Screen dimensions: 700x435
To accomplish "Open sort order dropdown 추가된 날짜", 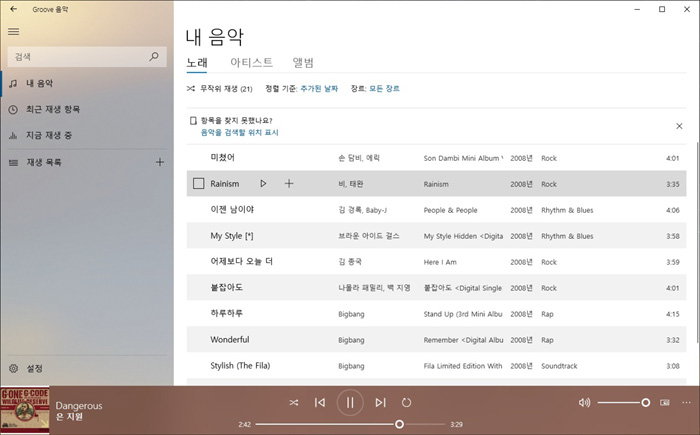I will coord(320,89).
